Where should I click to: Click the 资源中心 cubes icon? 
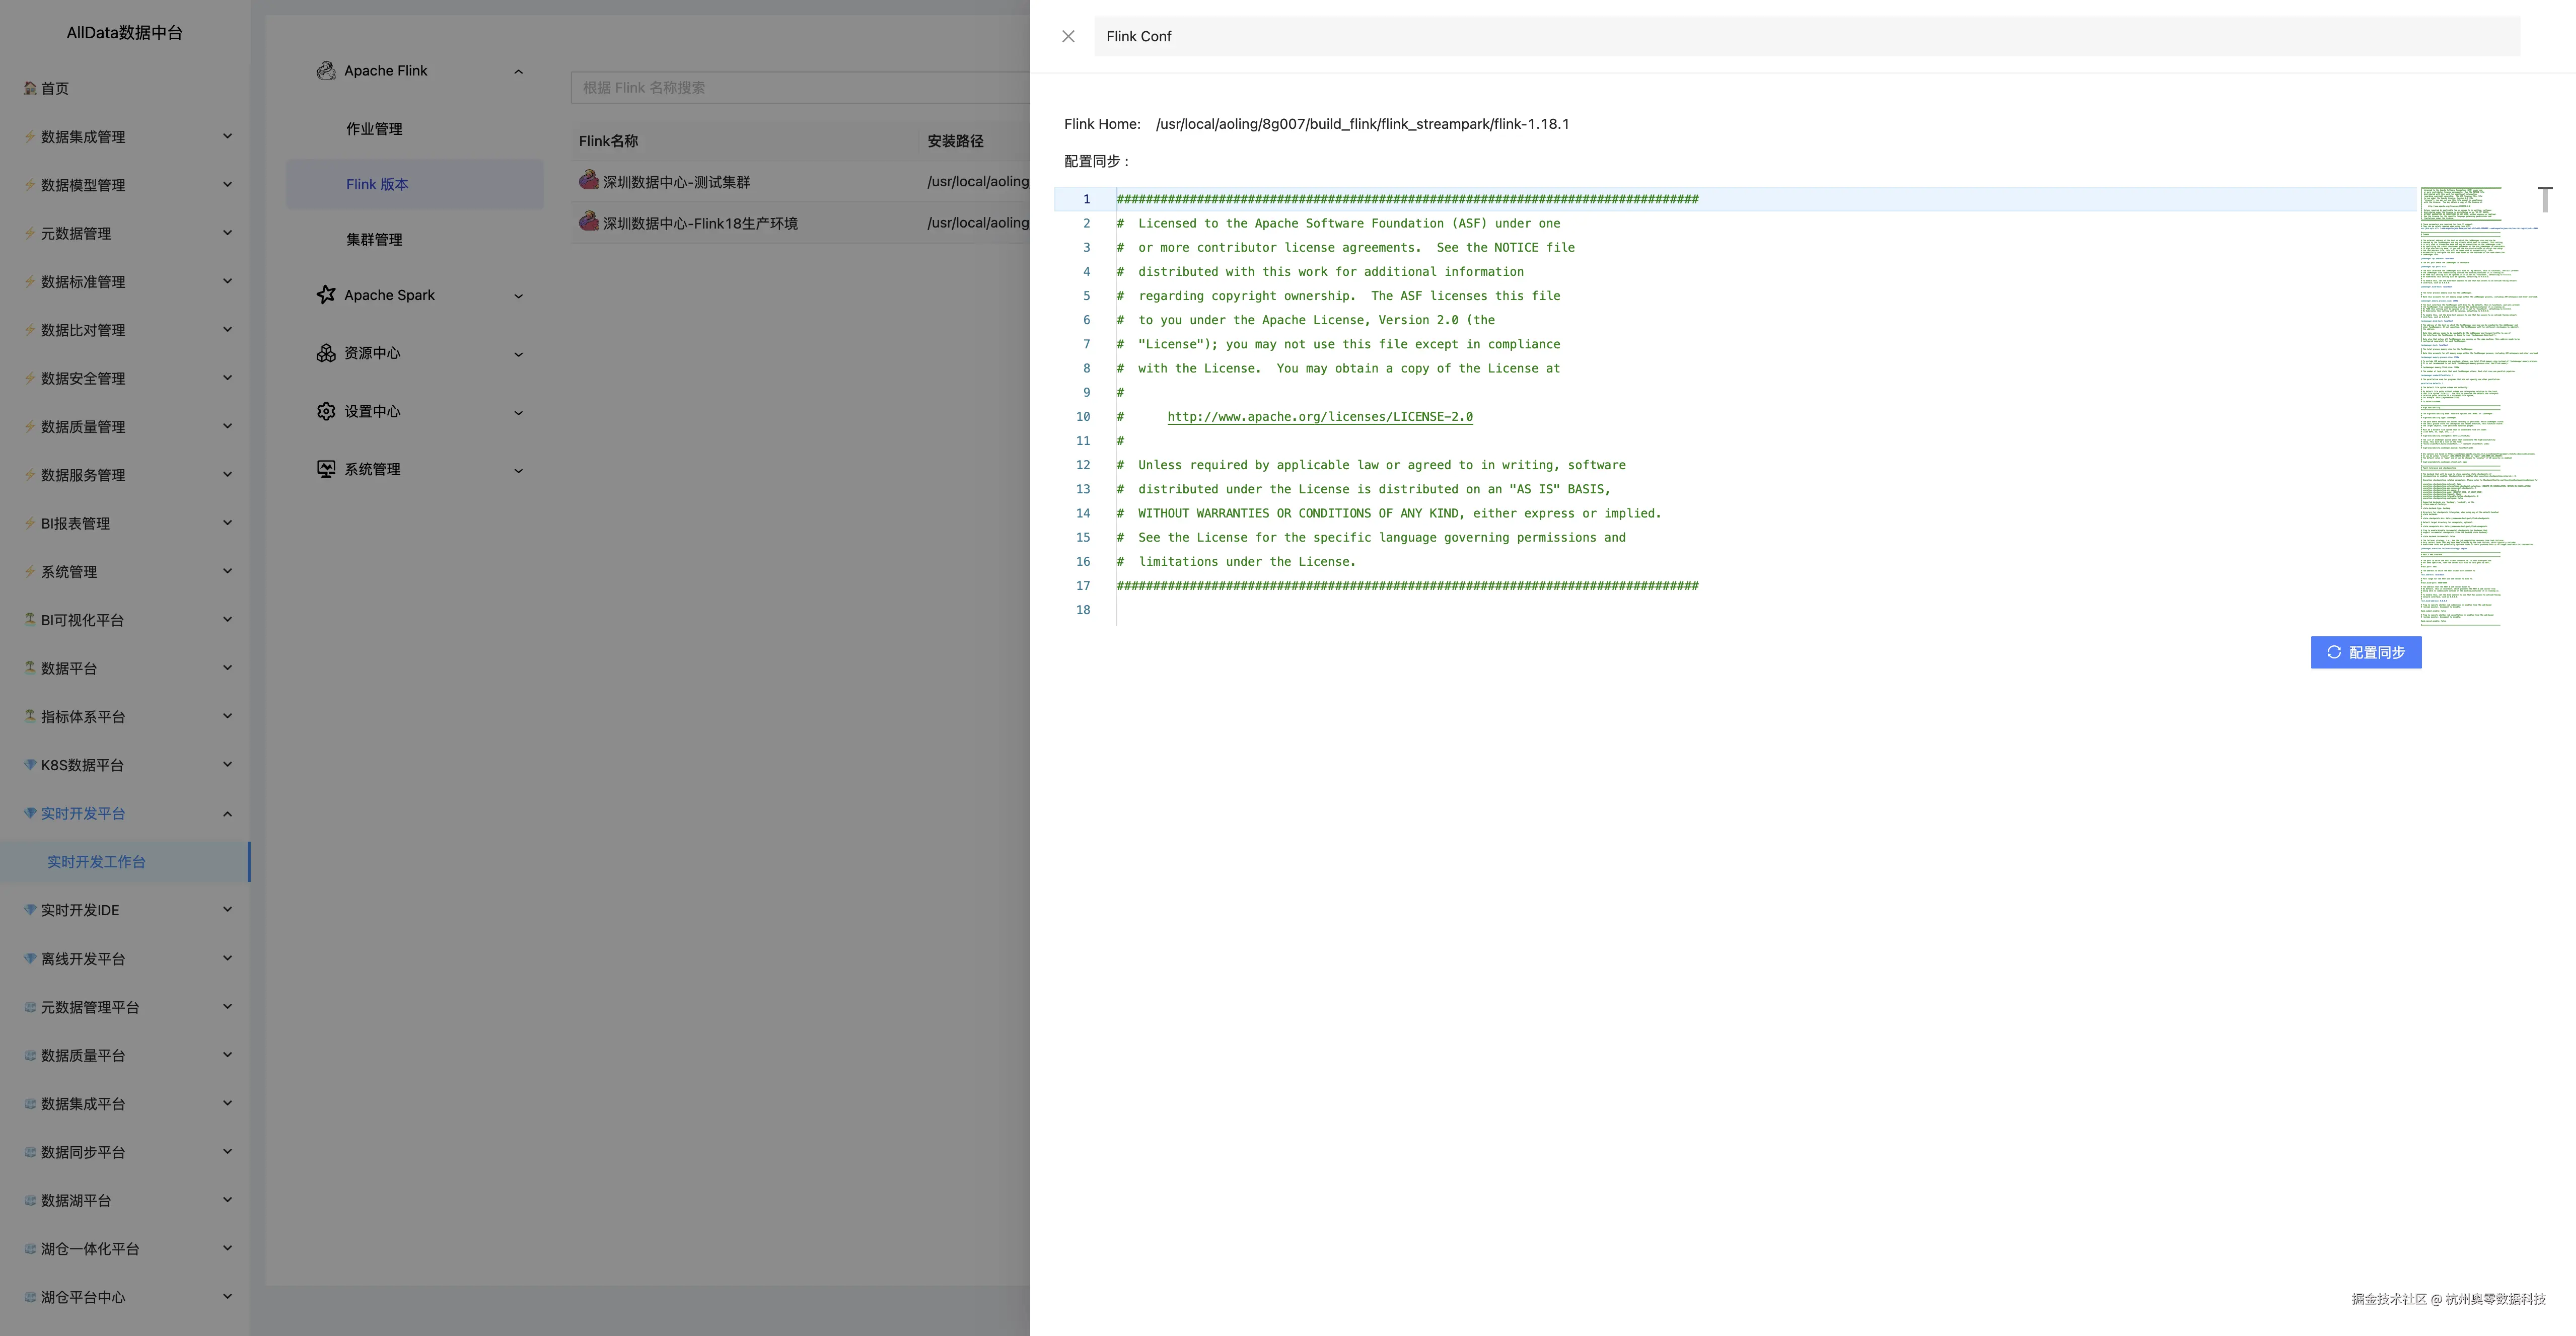click(x=325, y=353)
